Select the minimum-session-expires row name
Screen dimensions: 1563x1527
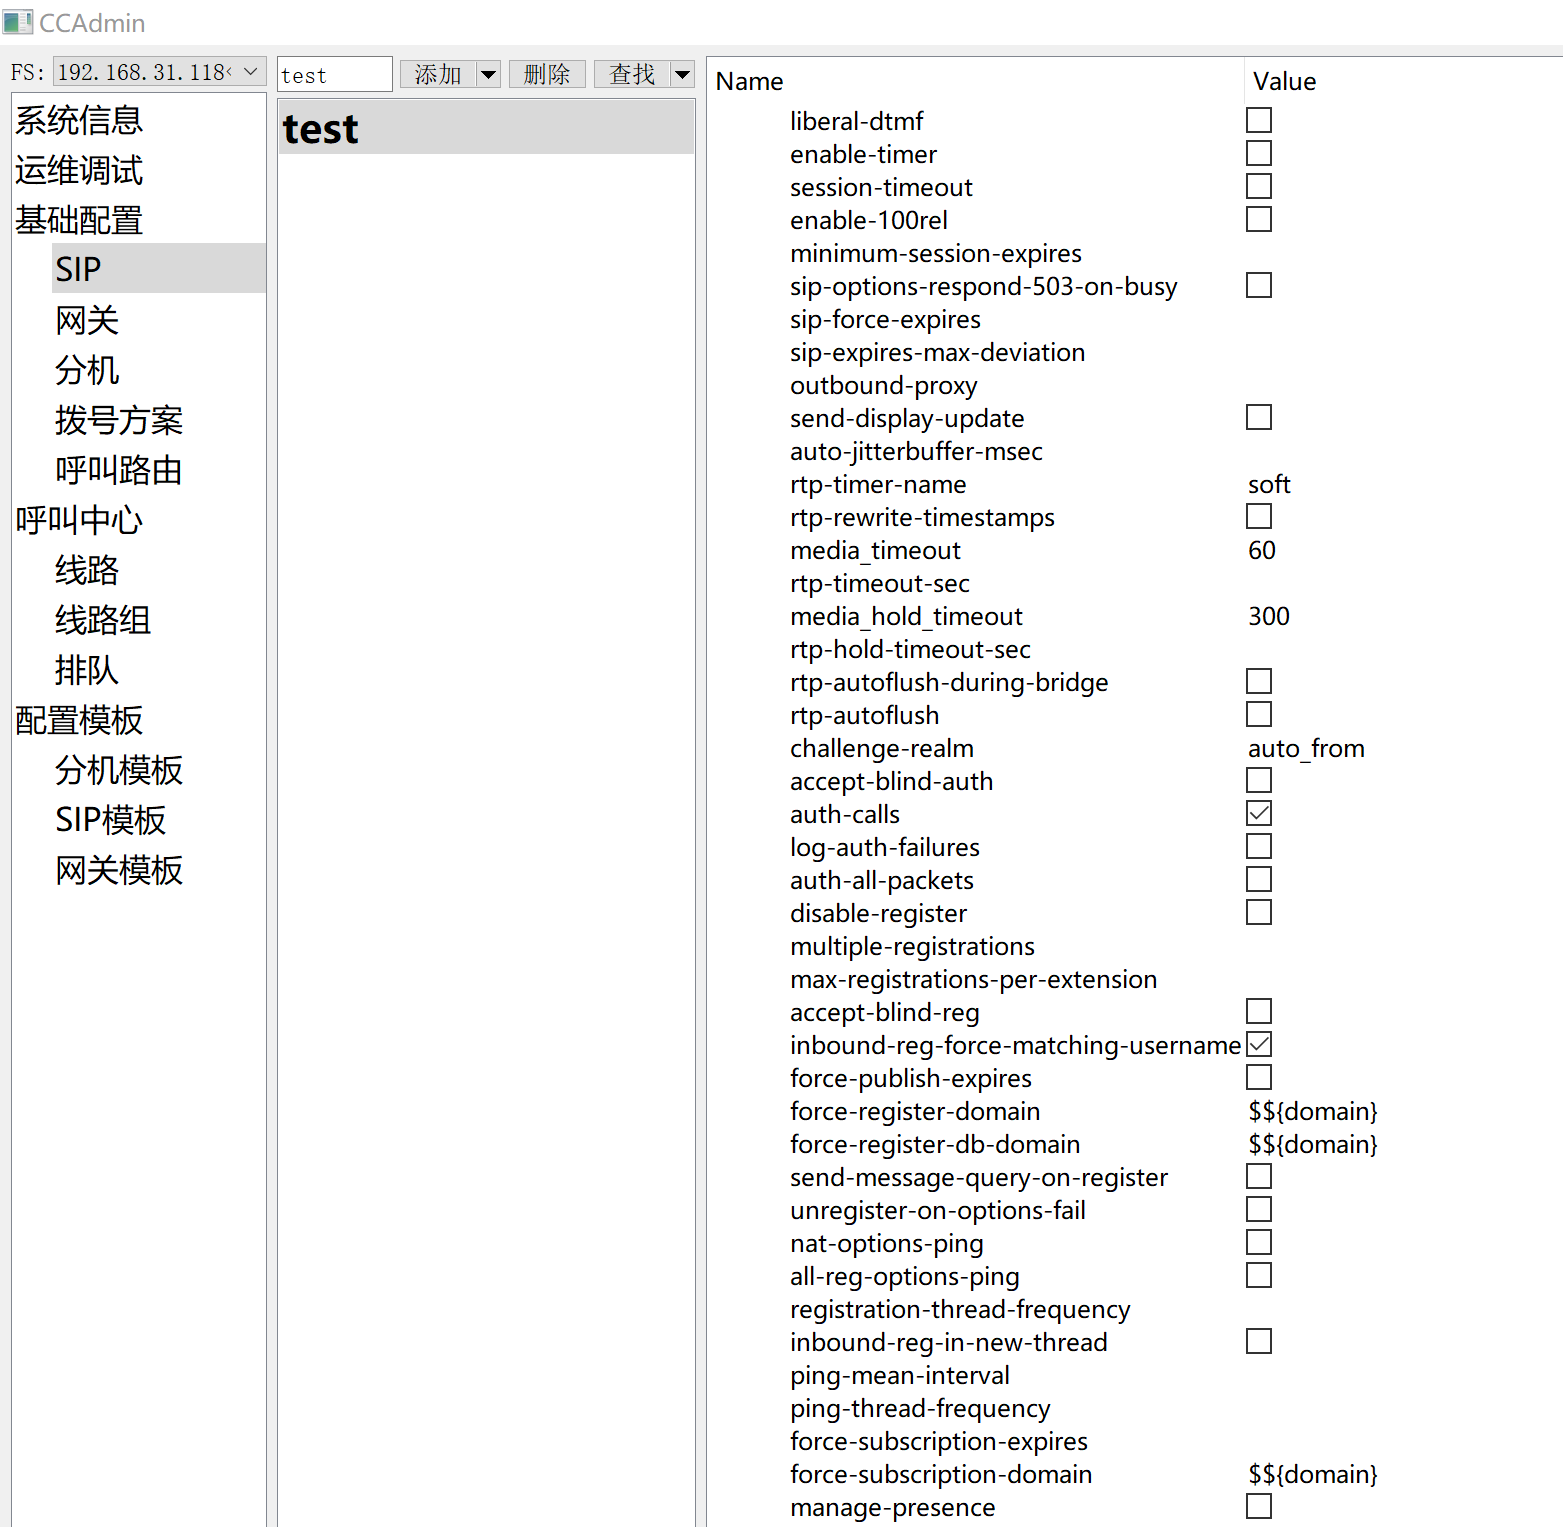pyautogui.click(x=936, y=253)
